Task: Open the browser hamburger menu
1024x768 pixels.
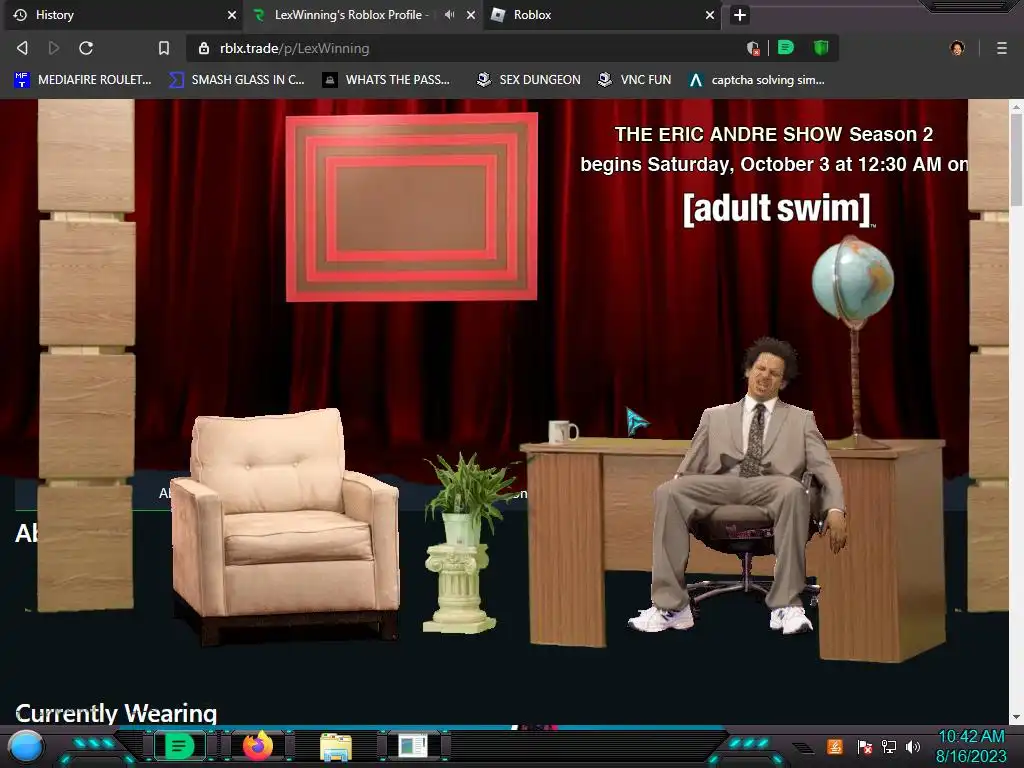Action: point(1002,48)
